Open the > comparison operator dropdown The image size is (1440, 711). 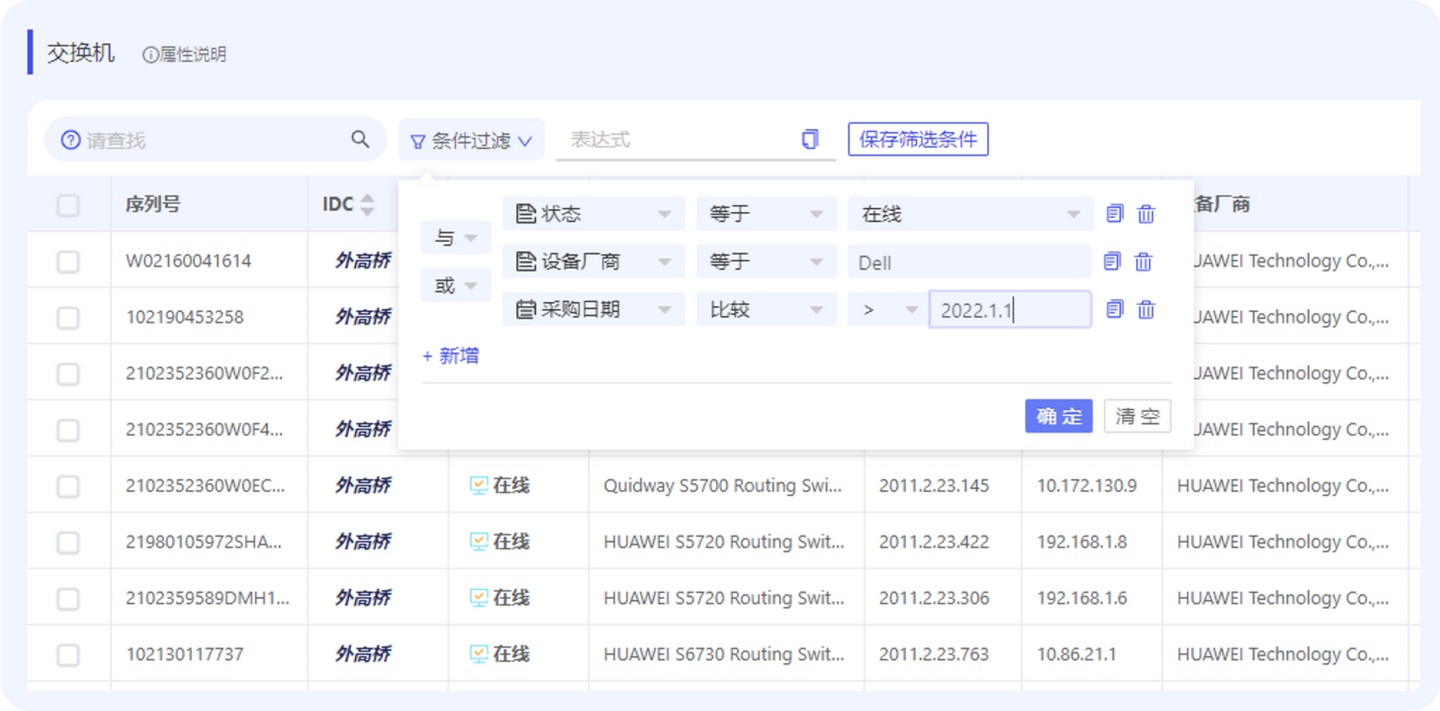point(887,309)
